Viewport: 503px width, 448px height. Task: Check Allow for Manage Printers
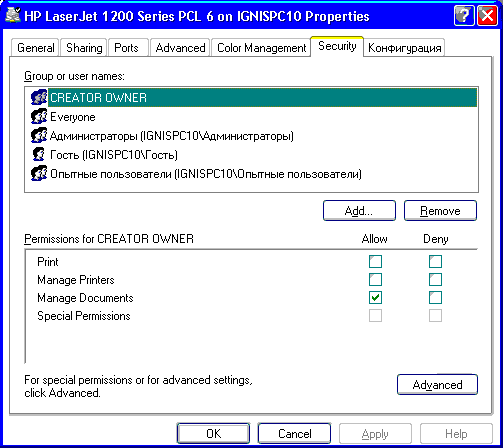(x=375, y=280)
